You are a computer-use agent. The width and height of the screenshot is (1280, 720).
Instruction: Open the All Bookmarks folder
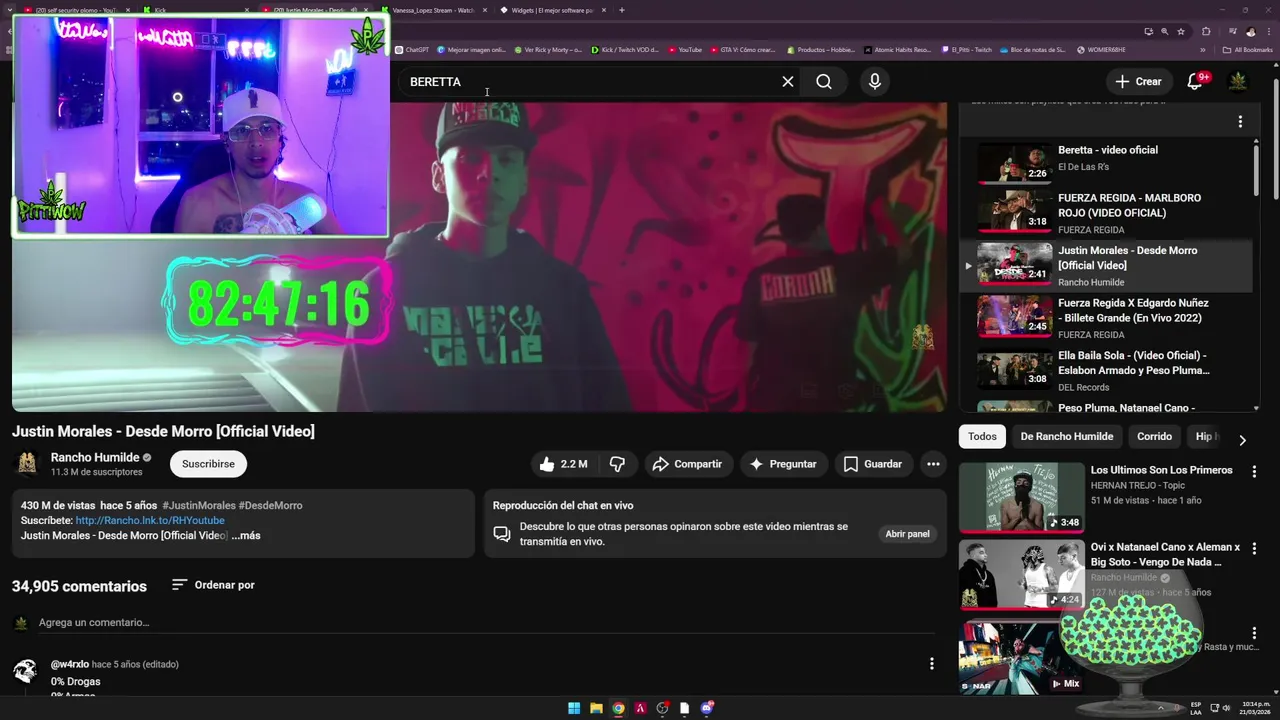1248,50
